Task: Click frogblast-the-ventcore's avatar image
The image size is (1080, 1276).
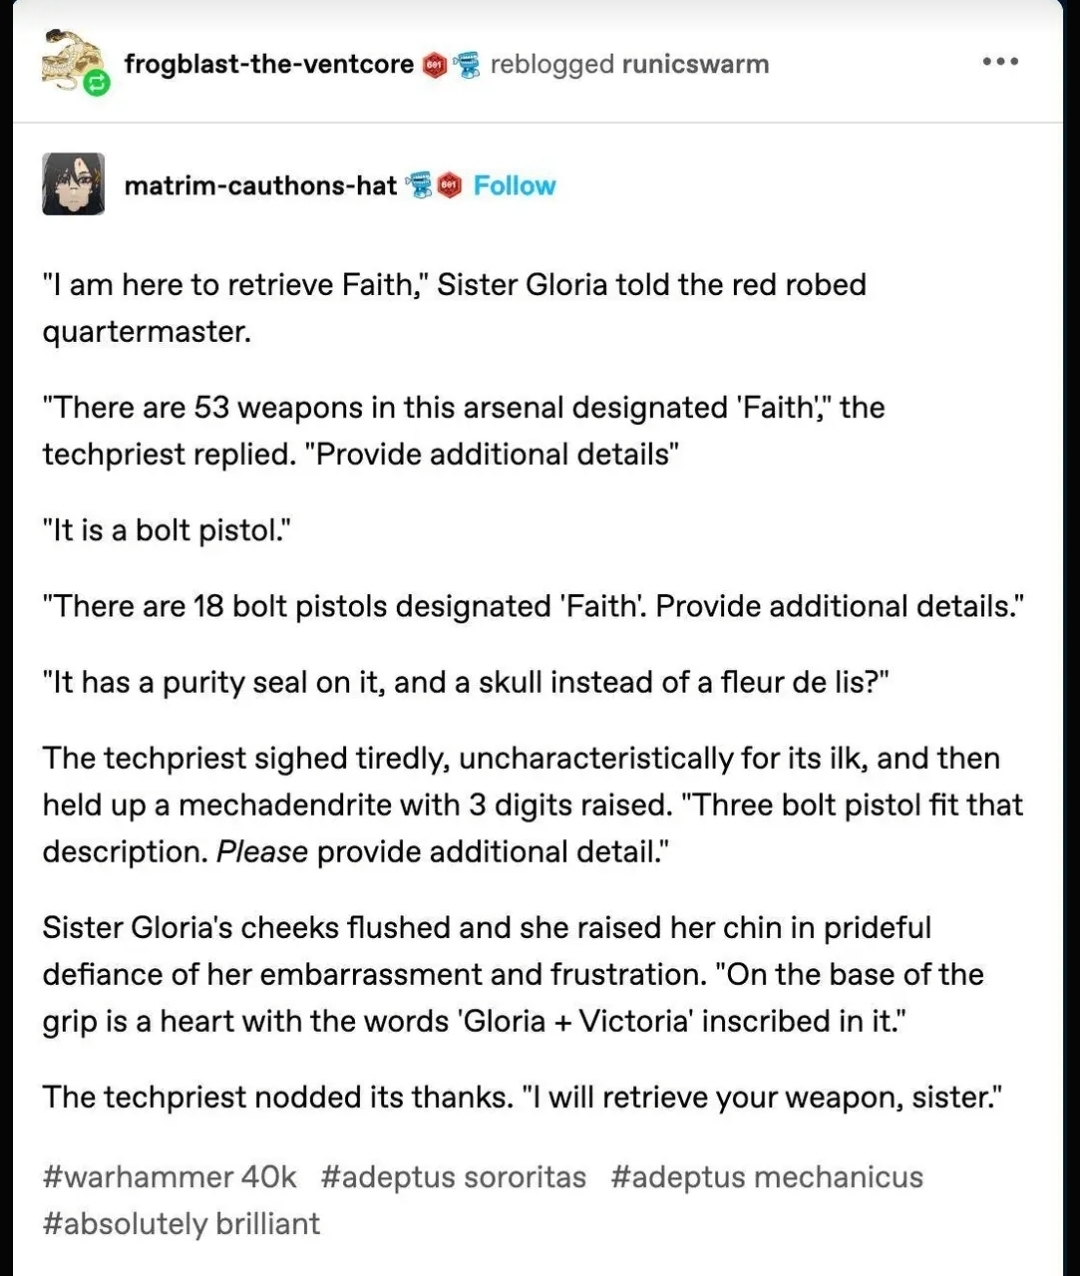Action: pos(70,60)
